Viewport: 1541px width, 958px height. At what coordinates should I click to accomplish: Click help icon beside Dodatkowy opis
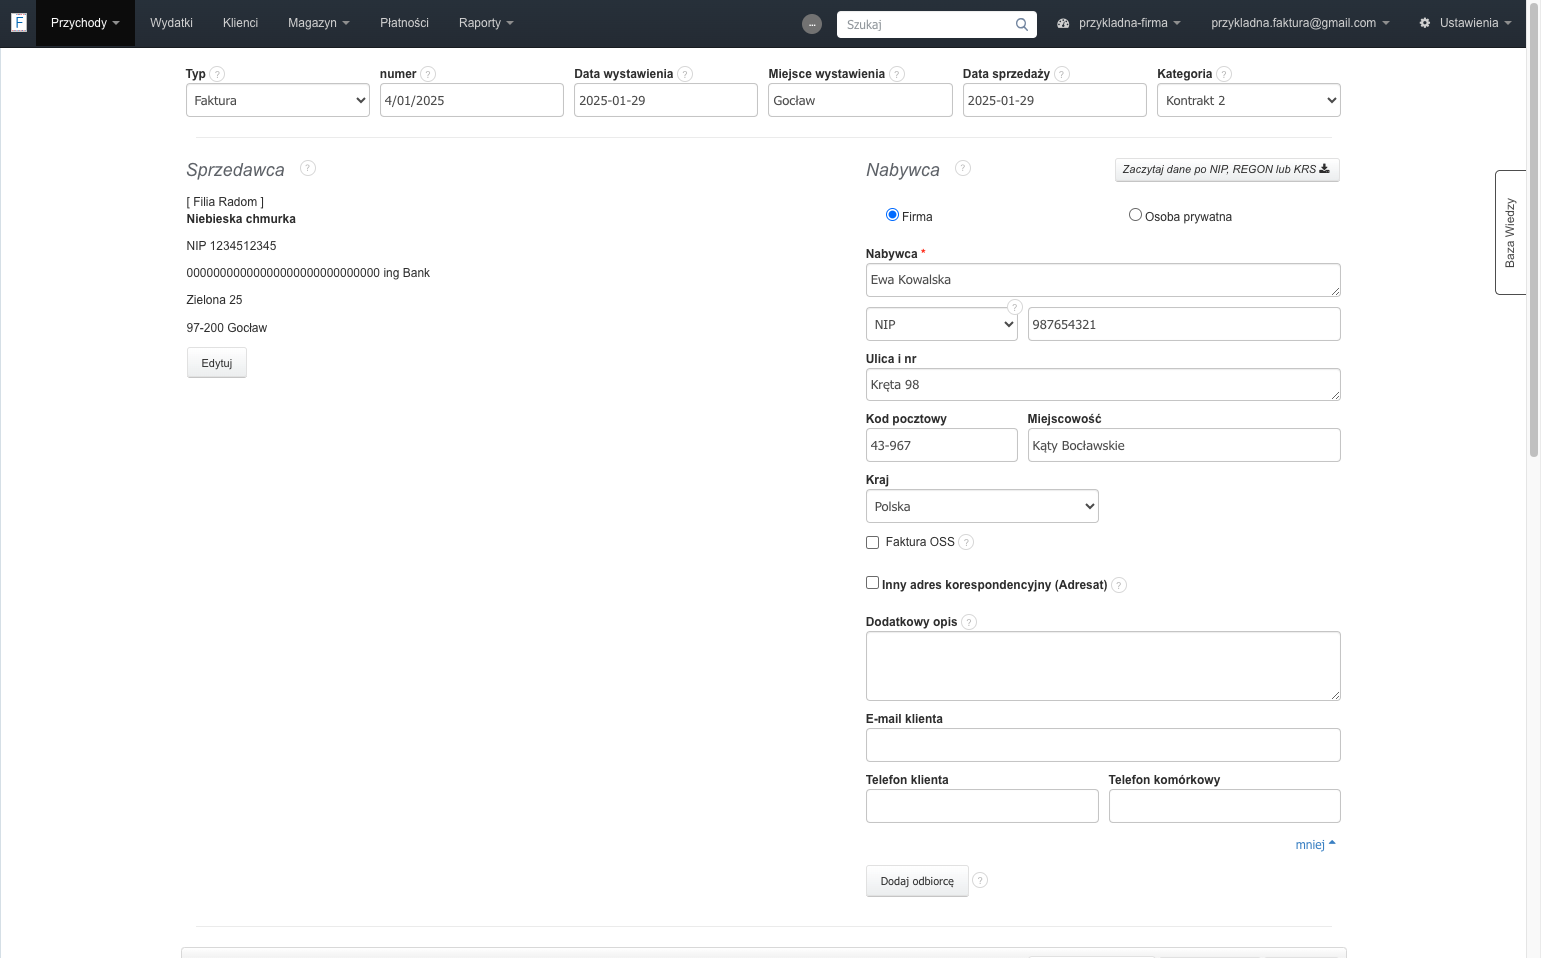pyautogui.click(x=969, y=622)
